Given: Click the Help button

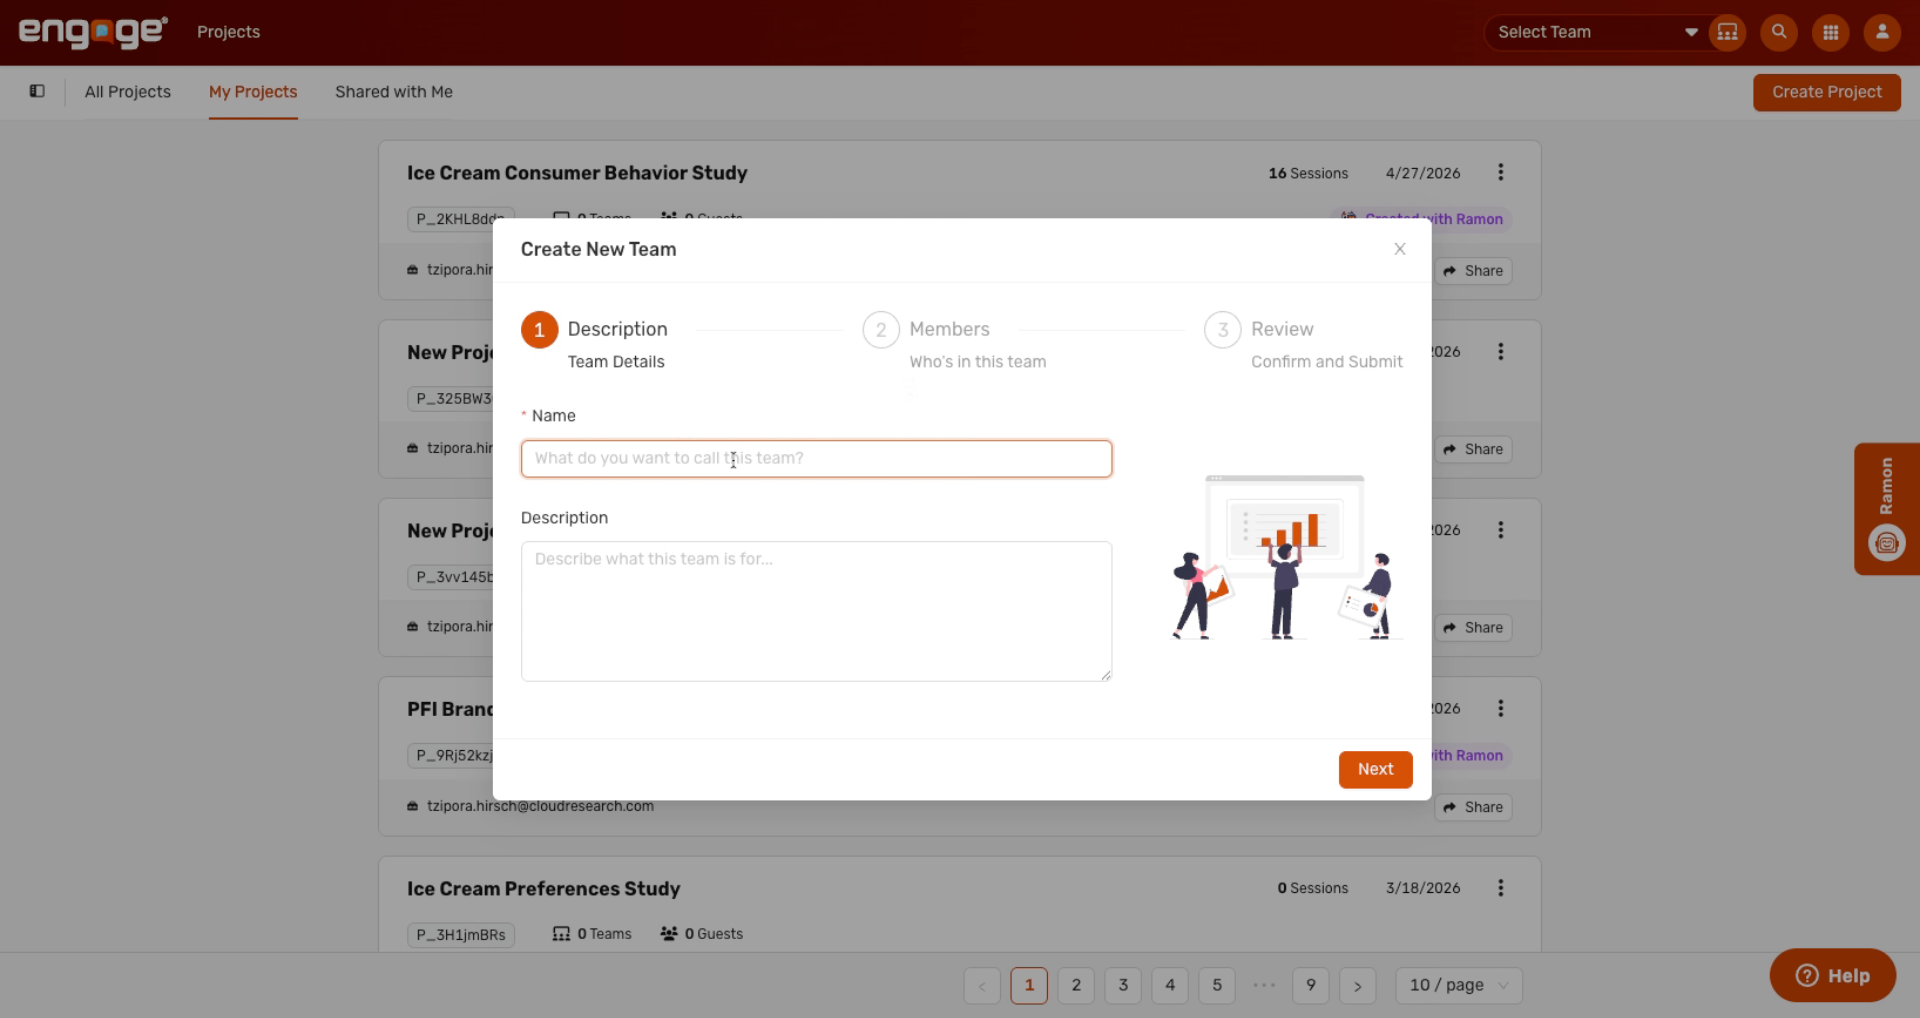Looking at the screenshot, I should tap(1832, 975).
